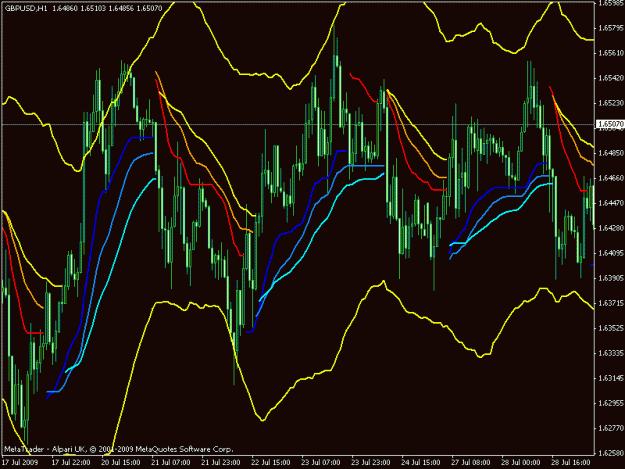Select the 1.65610 price axis label
This screenshot has width=625, height=469.
(x=611, y=53)
